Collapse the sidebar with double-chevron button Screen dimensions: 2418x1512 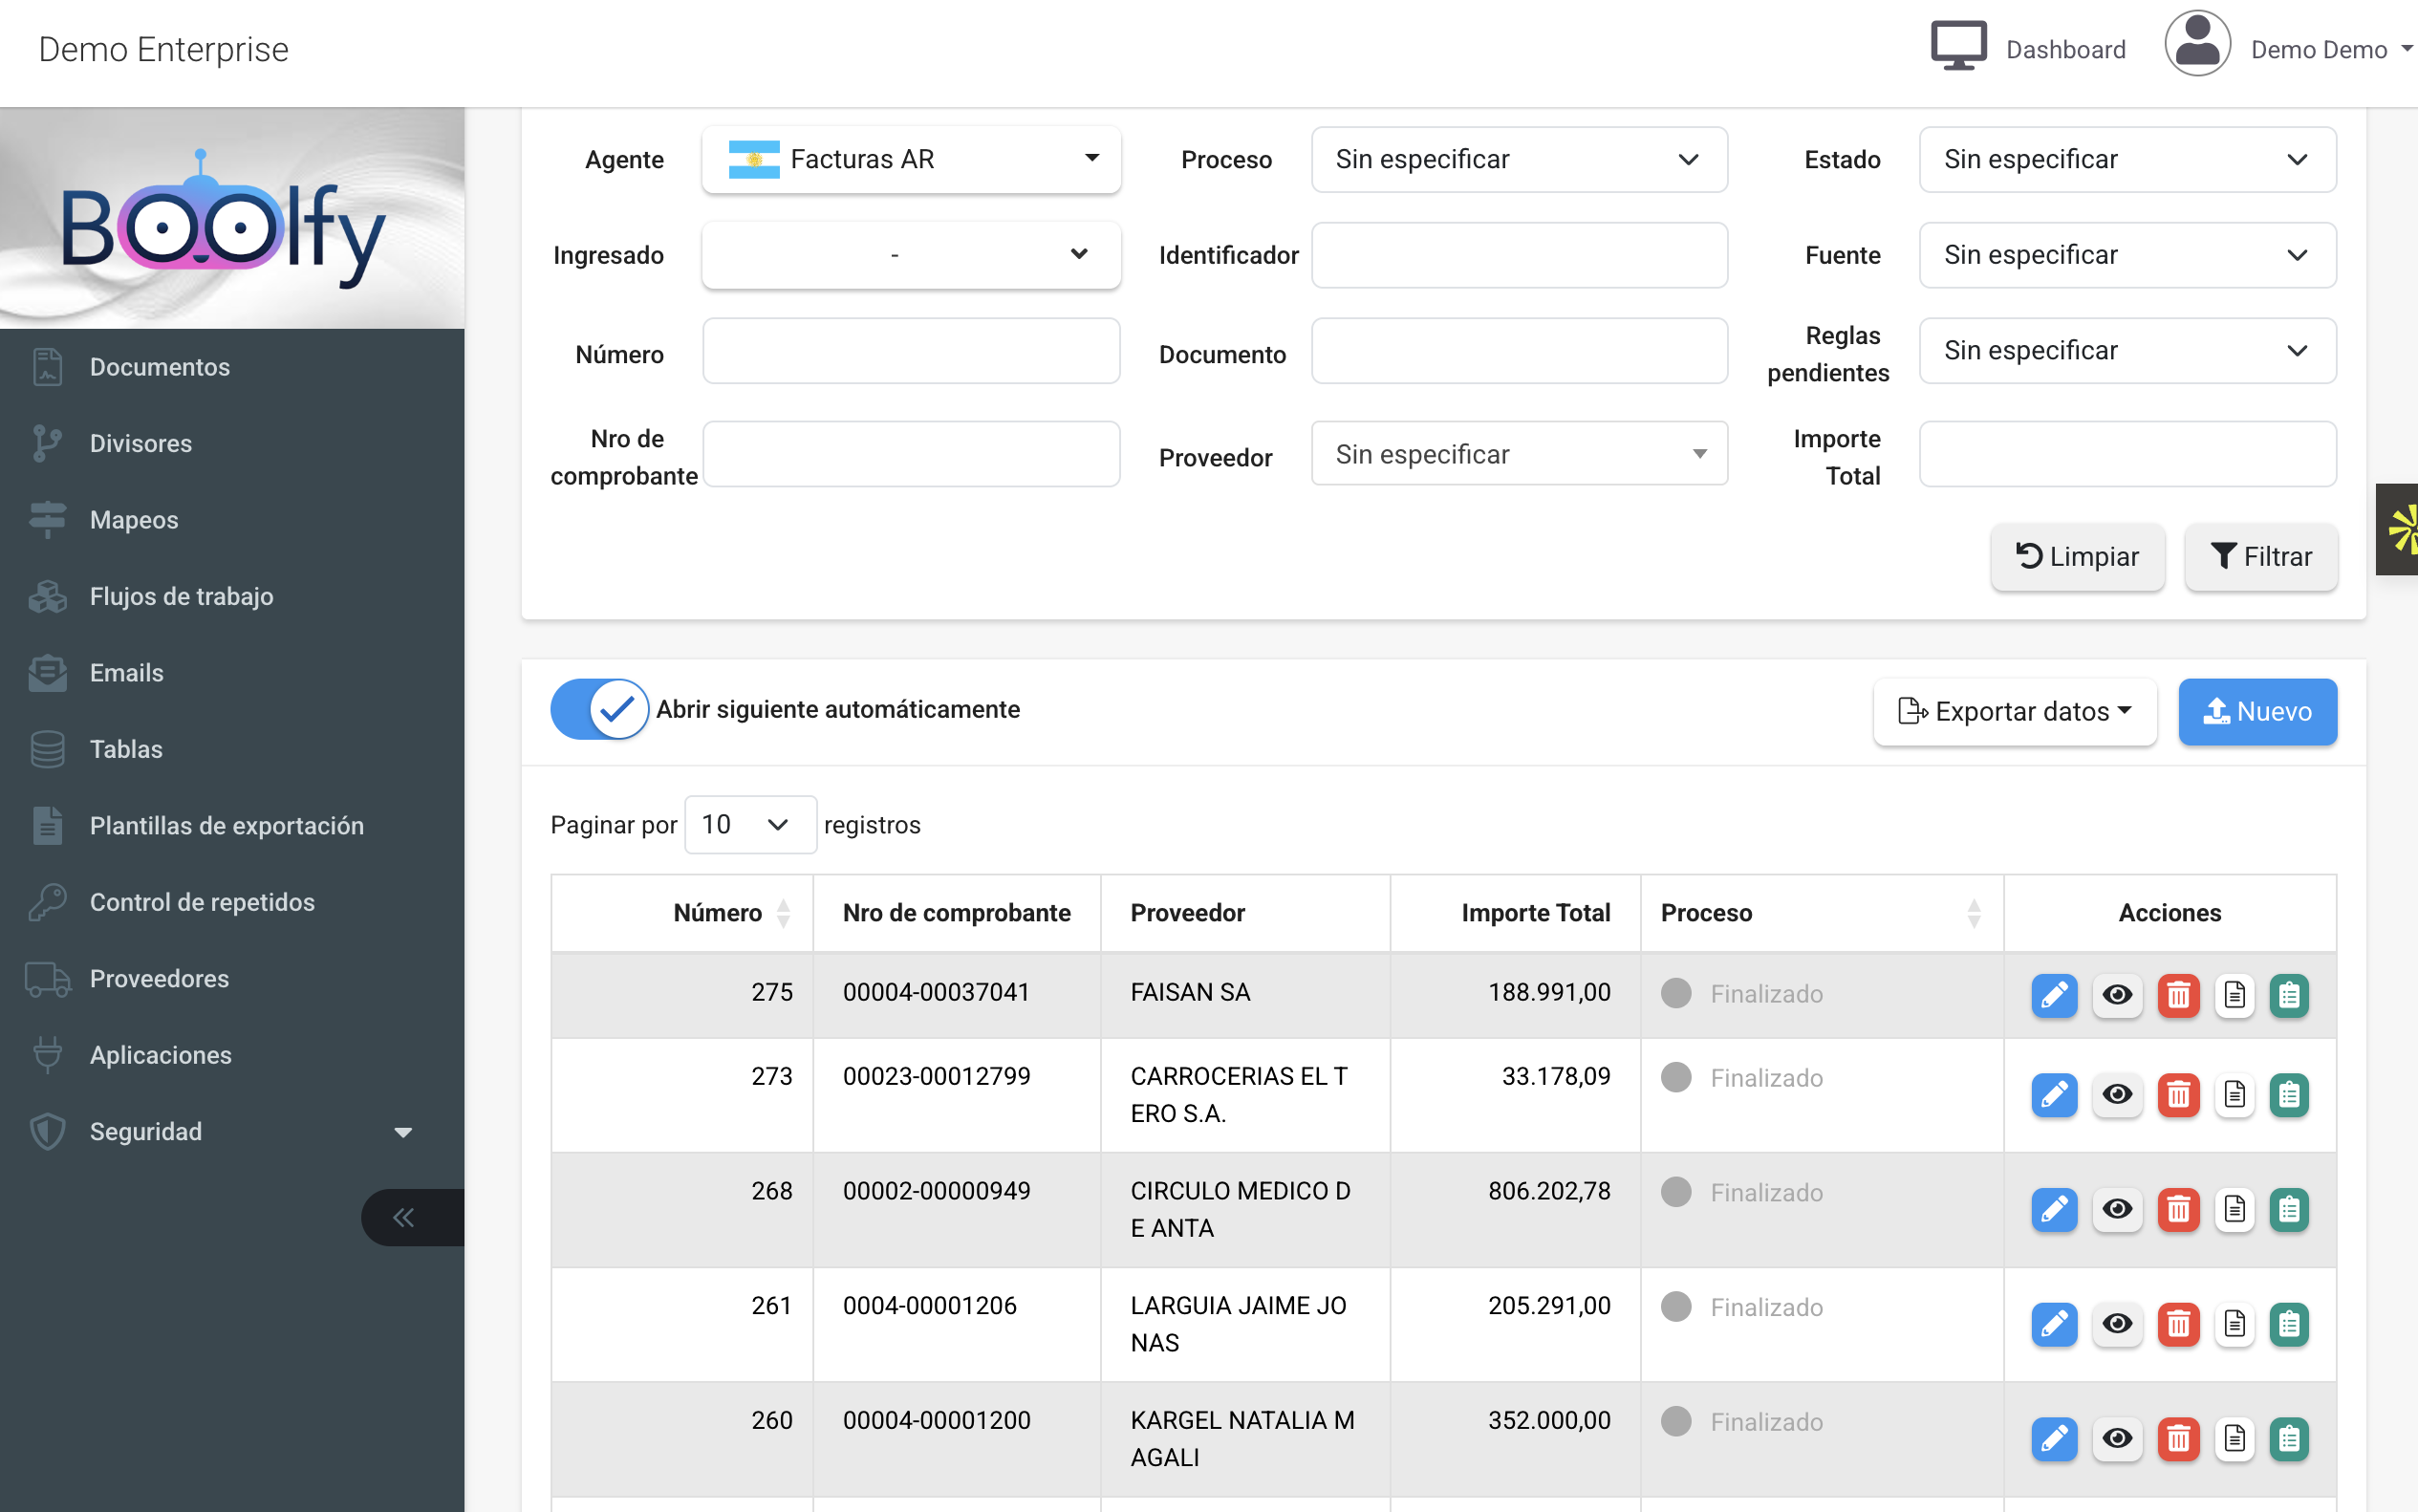pyautogui.click(x=405, y=1217)
